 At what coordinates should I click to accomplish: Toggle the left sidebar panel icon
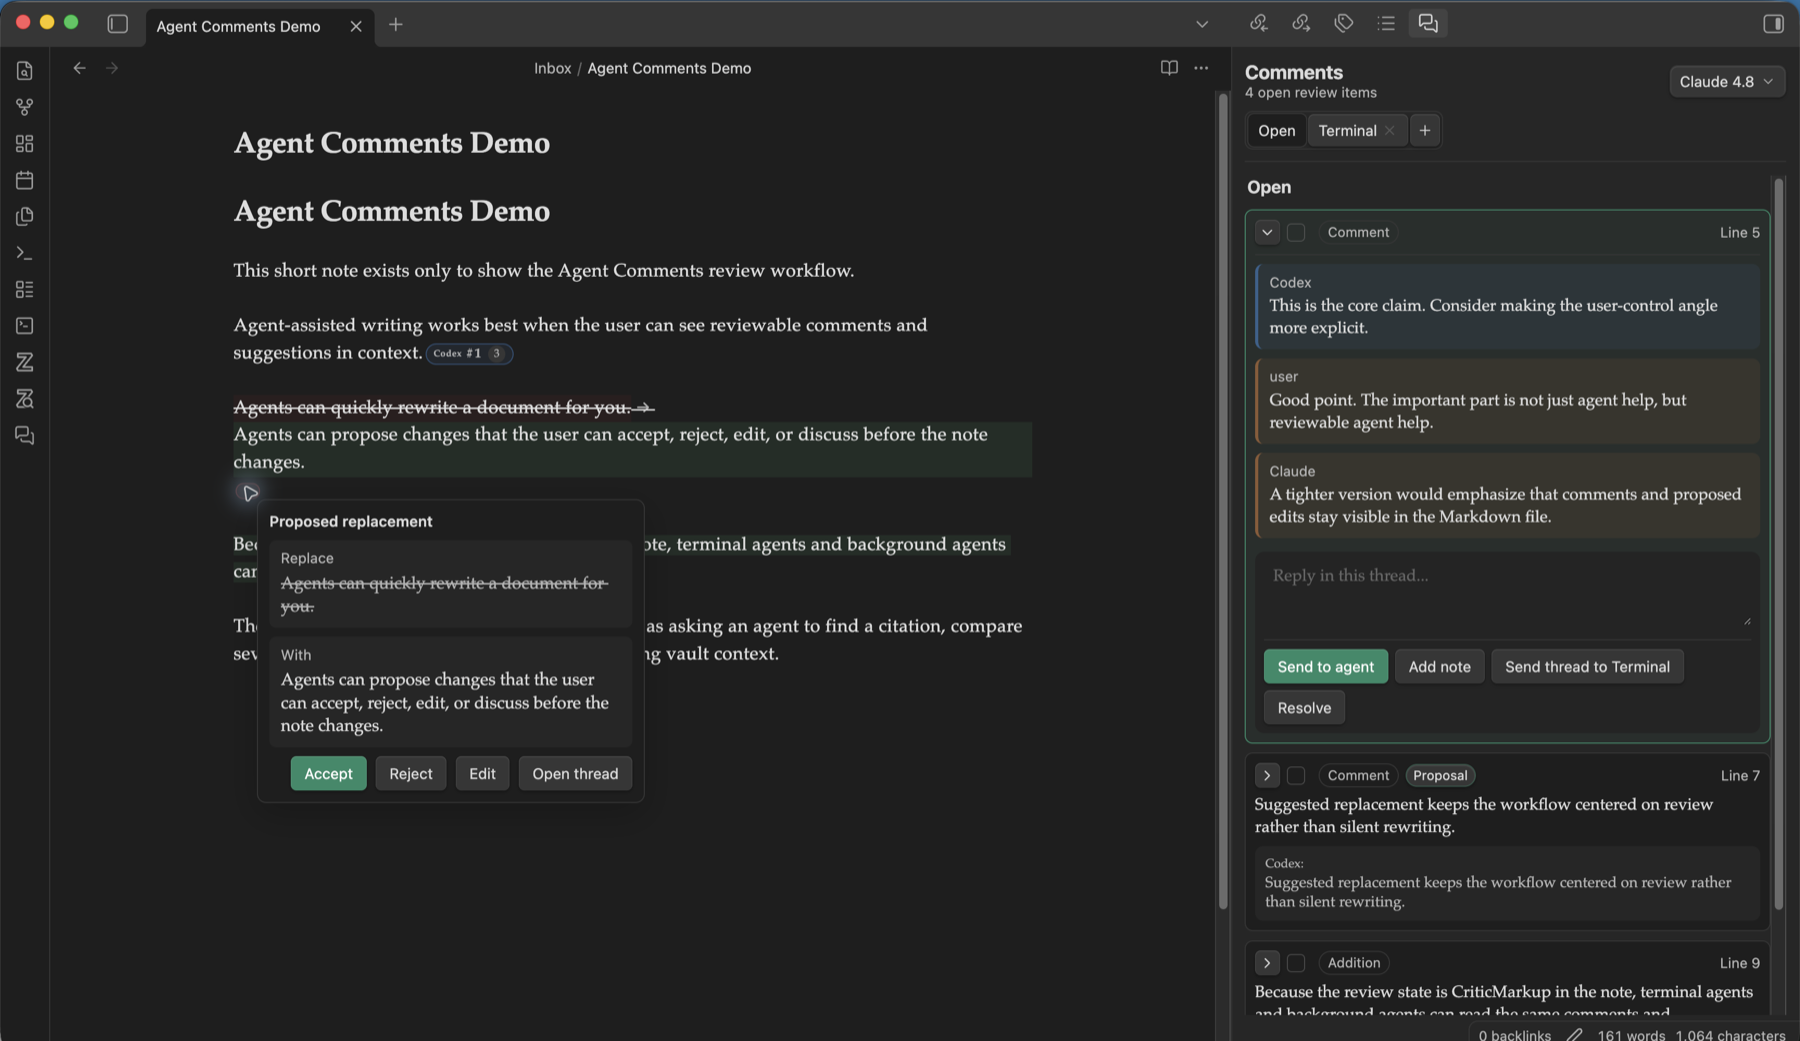point(117,24)
